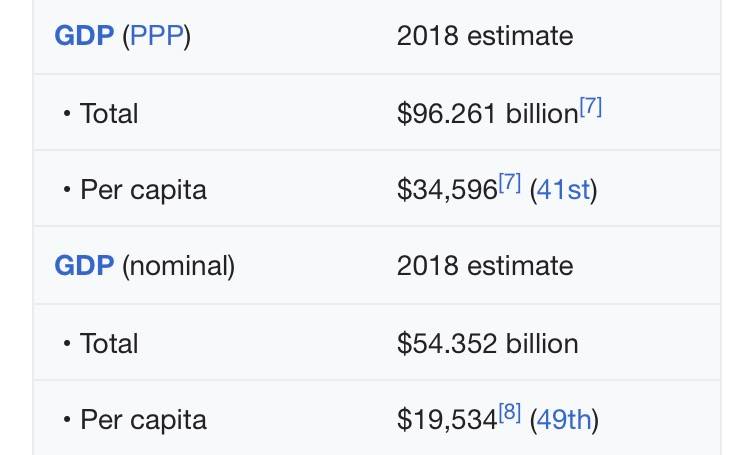Click the $19,534 per capita value
Image resolution: width=750 pixels, height=455 pixels.
(446, 418)
